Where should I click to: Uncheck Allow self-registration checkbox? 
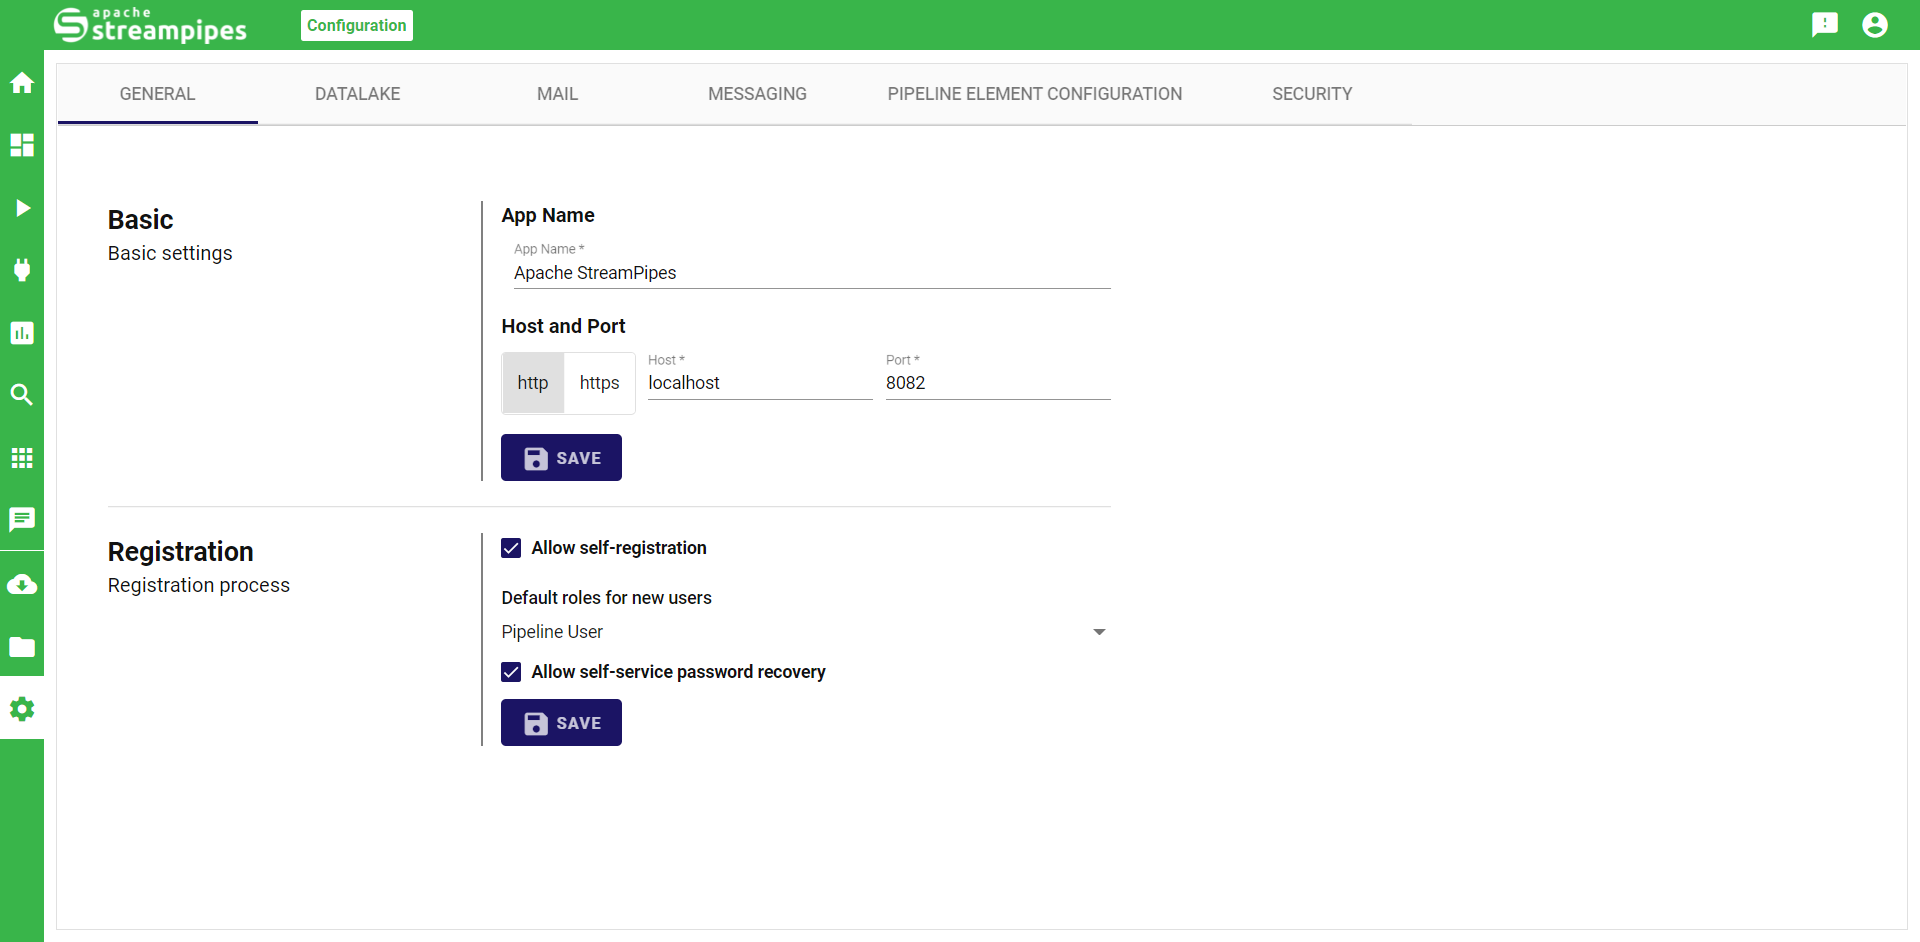pyautogui.click(x=511, y=548)
